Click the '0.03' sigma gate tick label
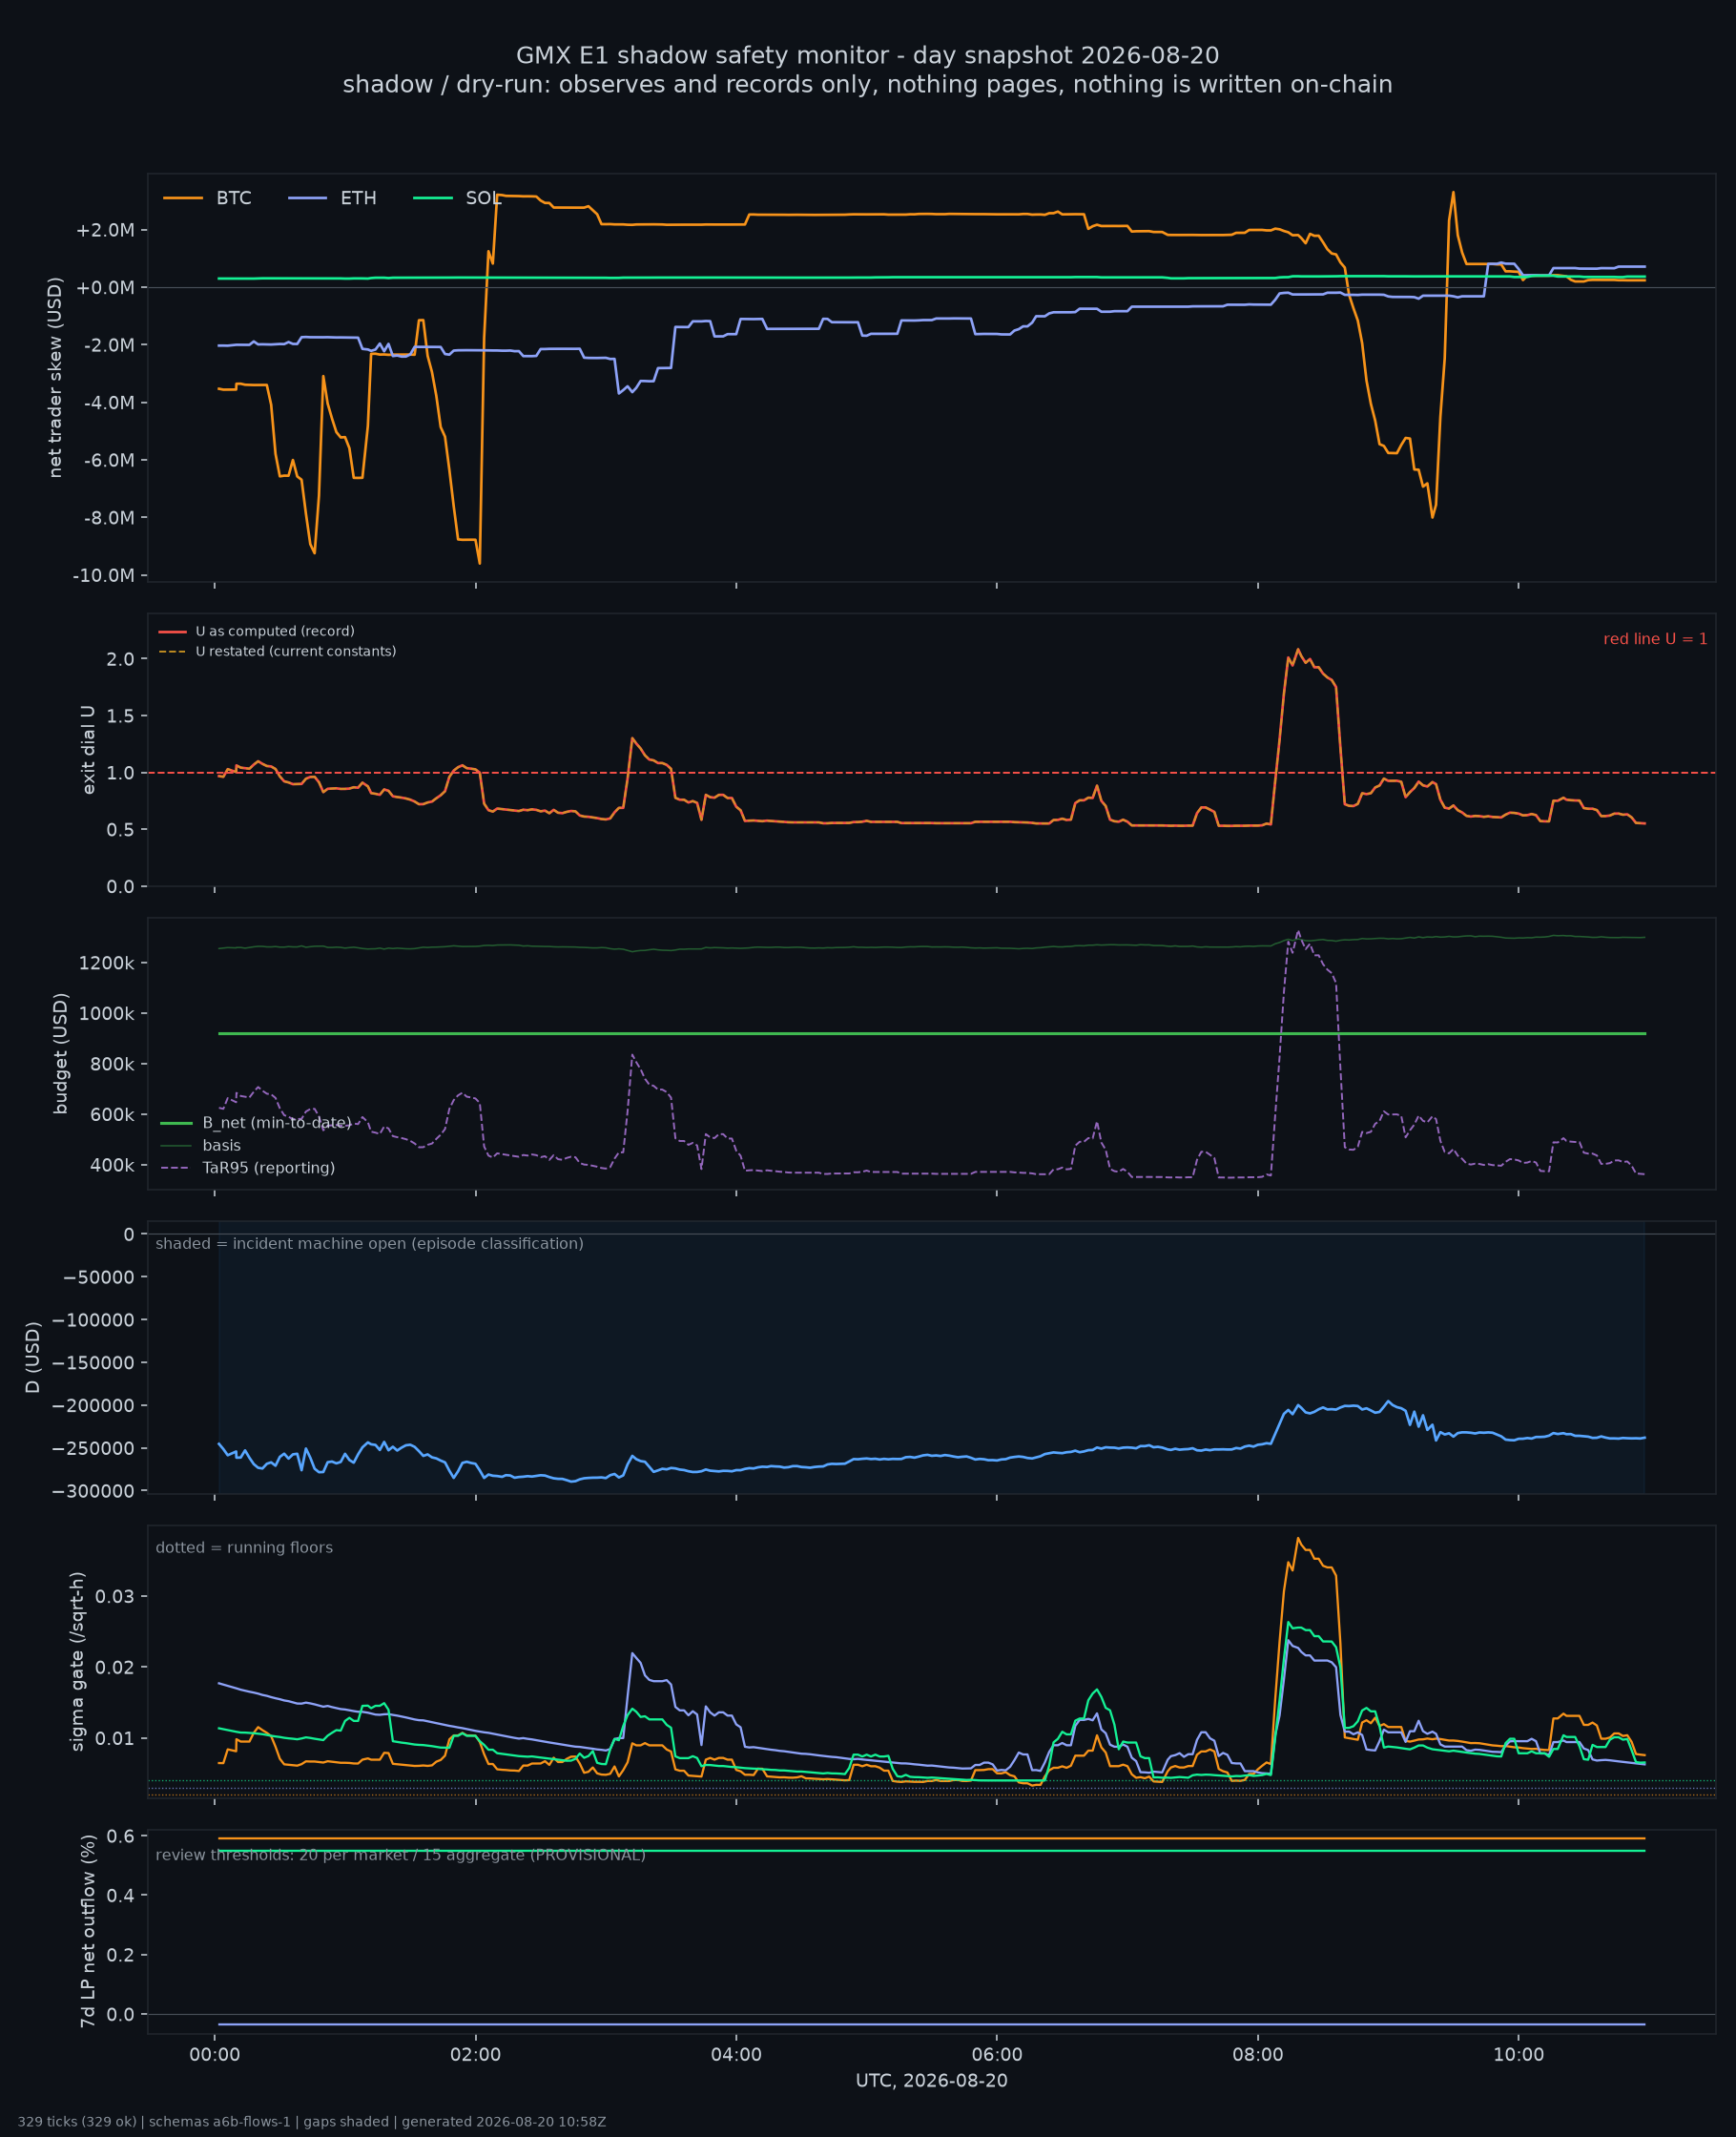Screen dimensions: 1736x2137 tap(115, 1595)
